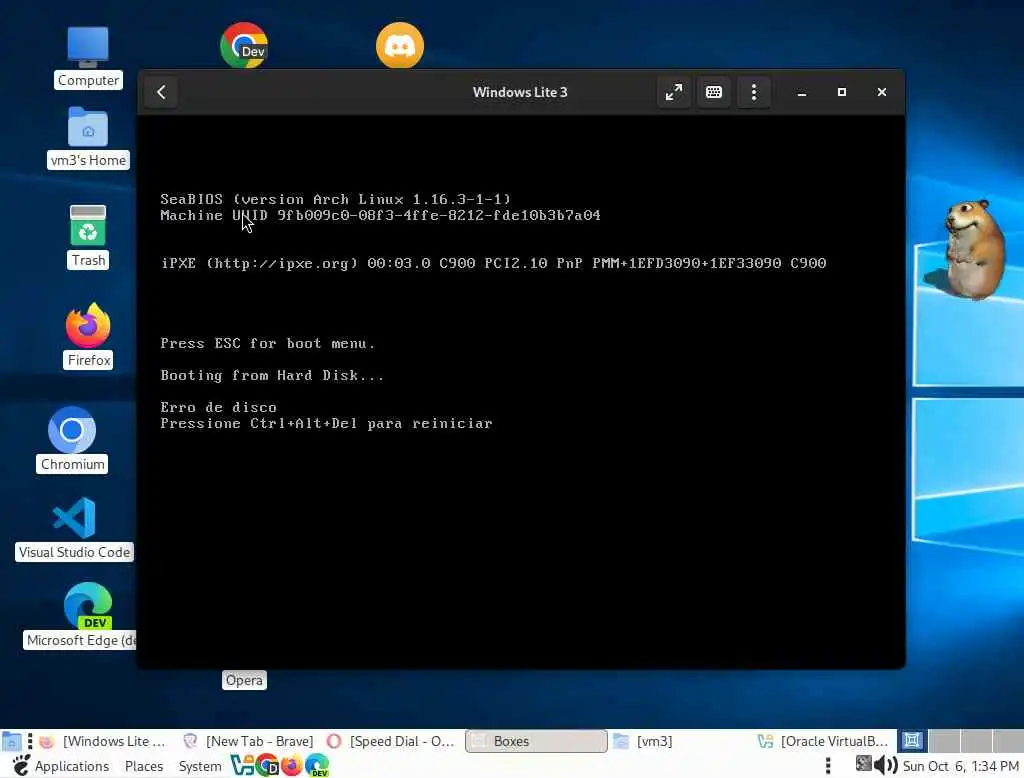Minimize the Windows Lite 3 window
Viewport: 1024px width, 778px height.
tap(802, 92)
